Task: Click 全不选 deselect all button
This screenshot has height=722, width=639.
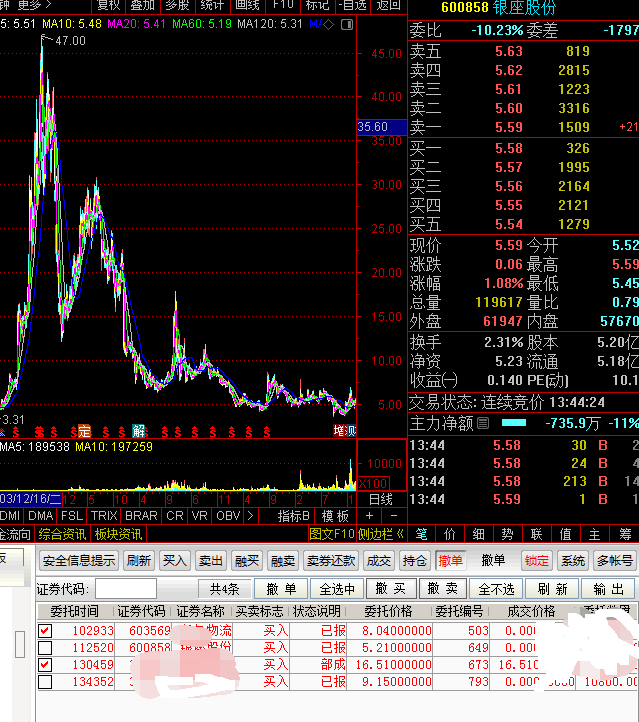Action: (496, 589)
